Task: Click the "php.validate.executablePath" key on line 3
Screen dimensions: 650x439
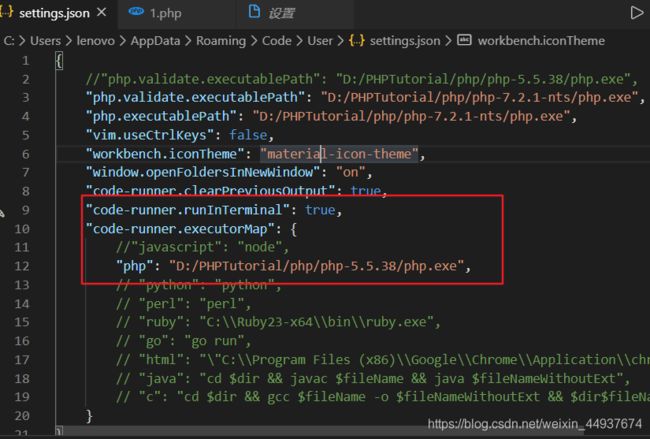Action: 195,98
